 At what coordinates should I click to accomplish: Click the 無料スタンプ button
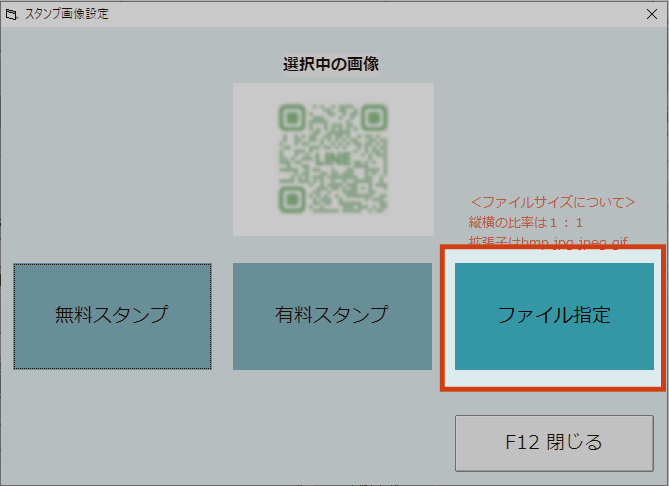click(x=112, y=316)
